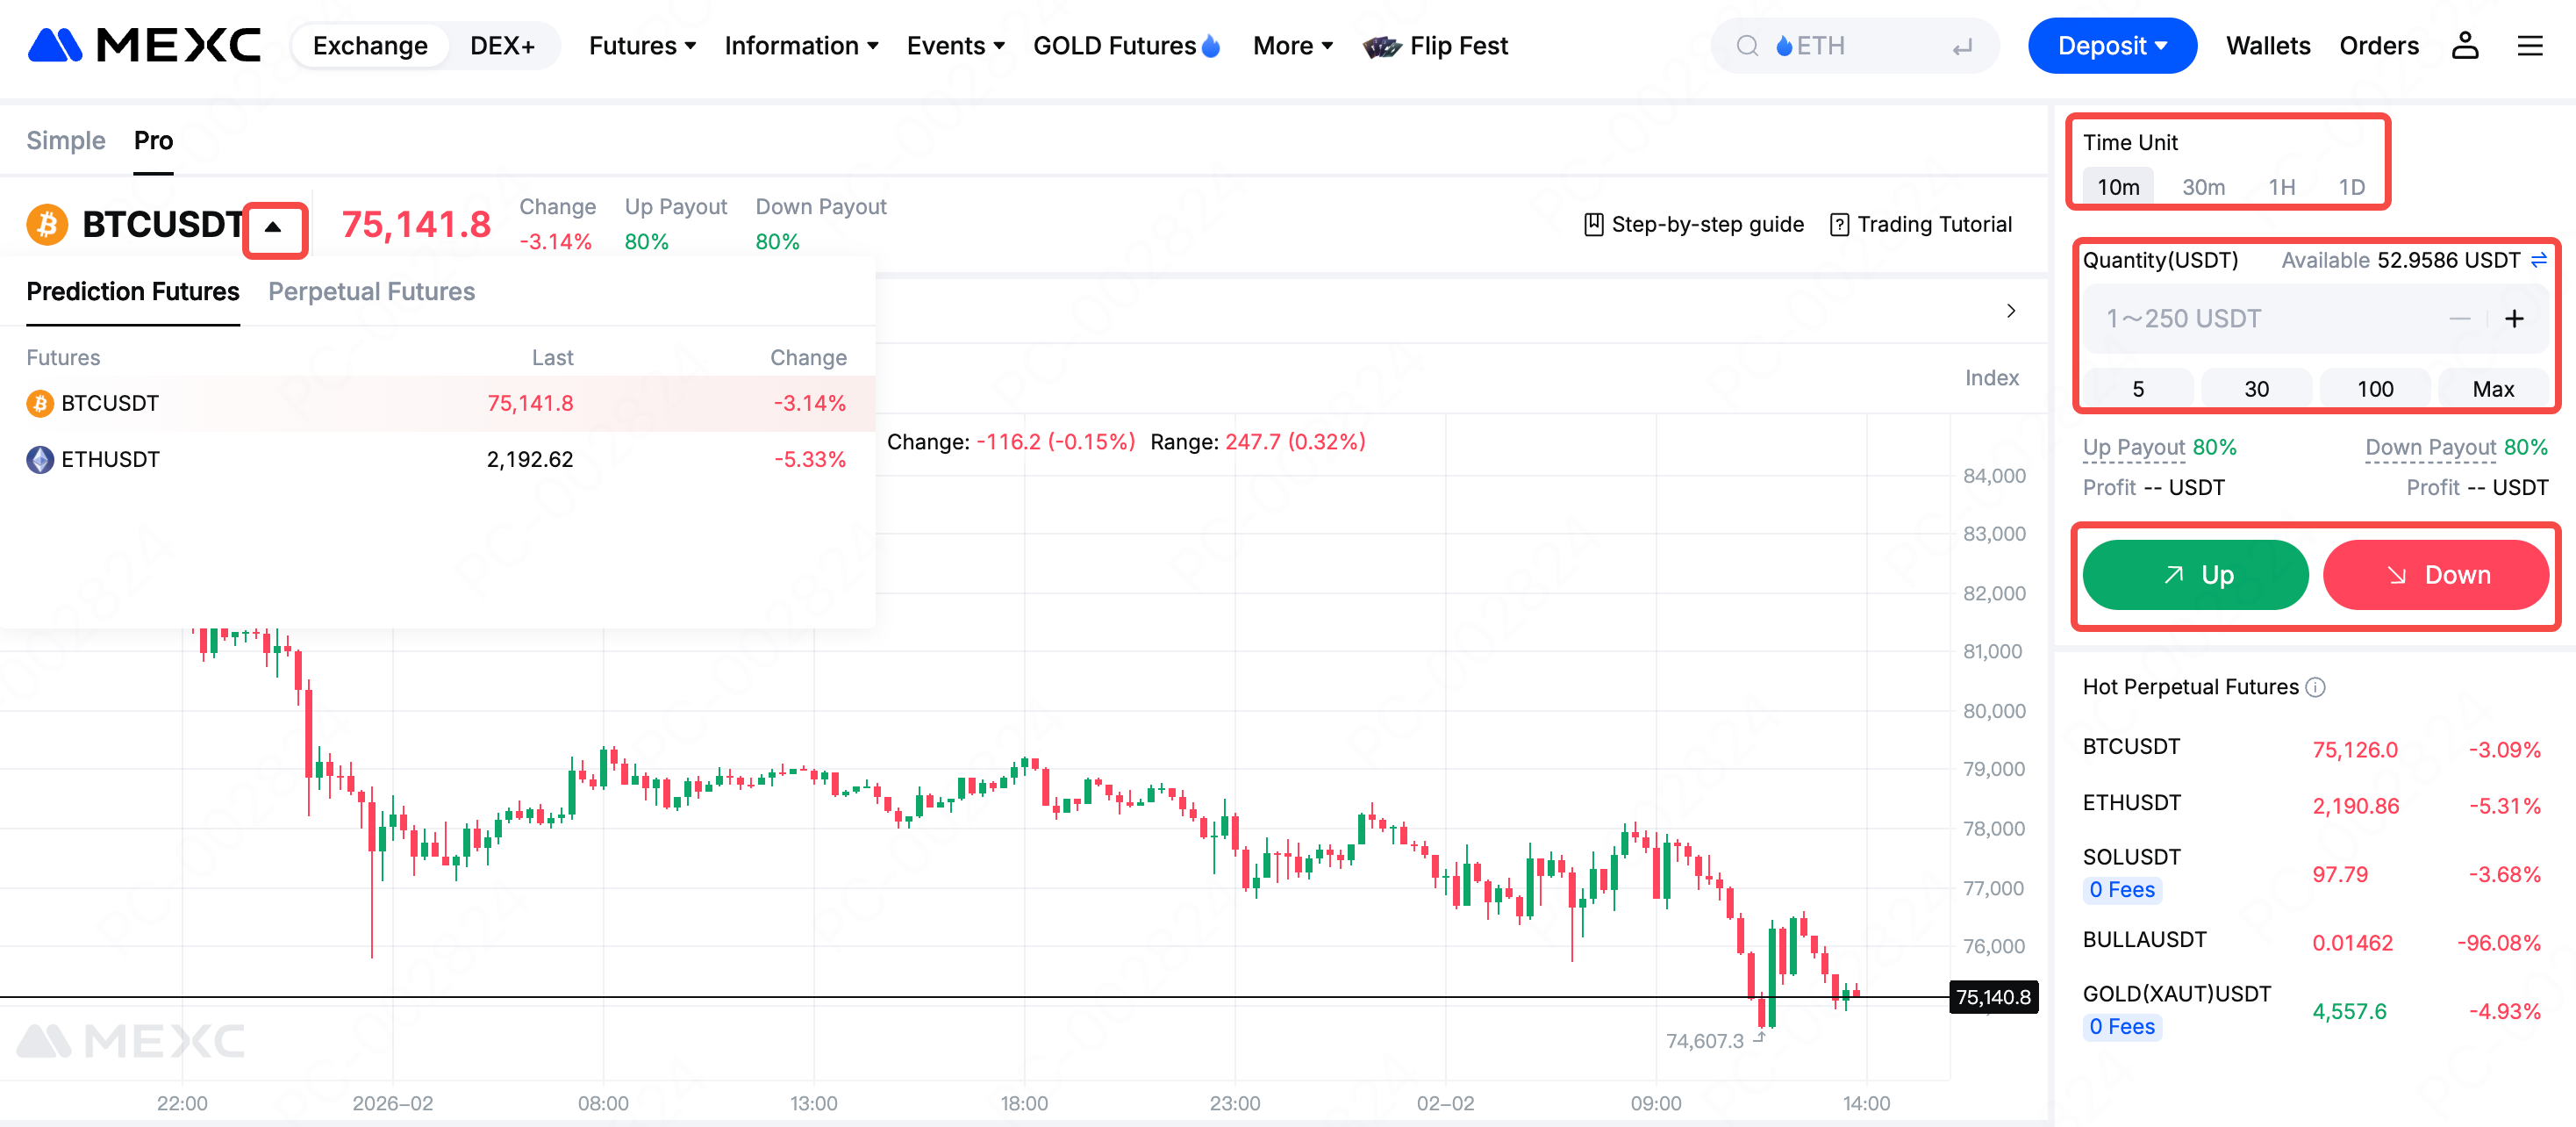Open the user profile icon

click(x=2464, y=45)
